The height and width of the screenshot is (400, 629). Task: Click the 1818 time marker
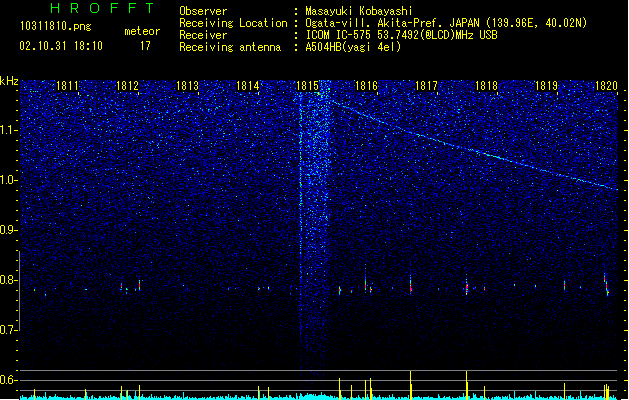(486, 86)
